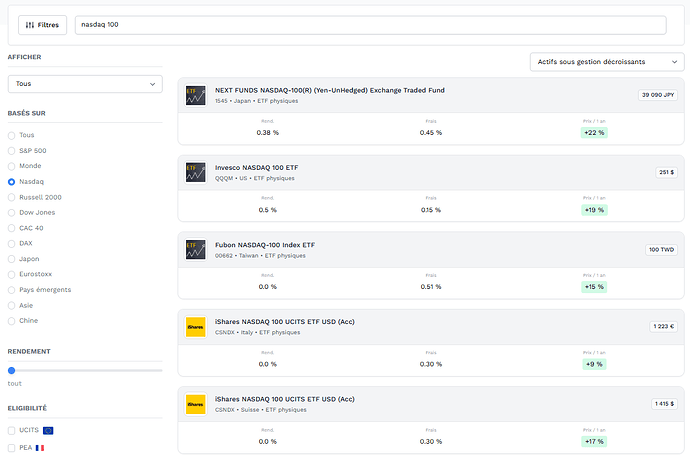Click the 00662 • Taiwan • ETF physiques subtitle

click(260, 256)
